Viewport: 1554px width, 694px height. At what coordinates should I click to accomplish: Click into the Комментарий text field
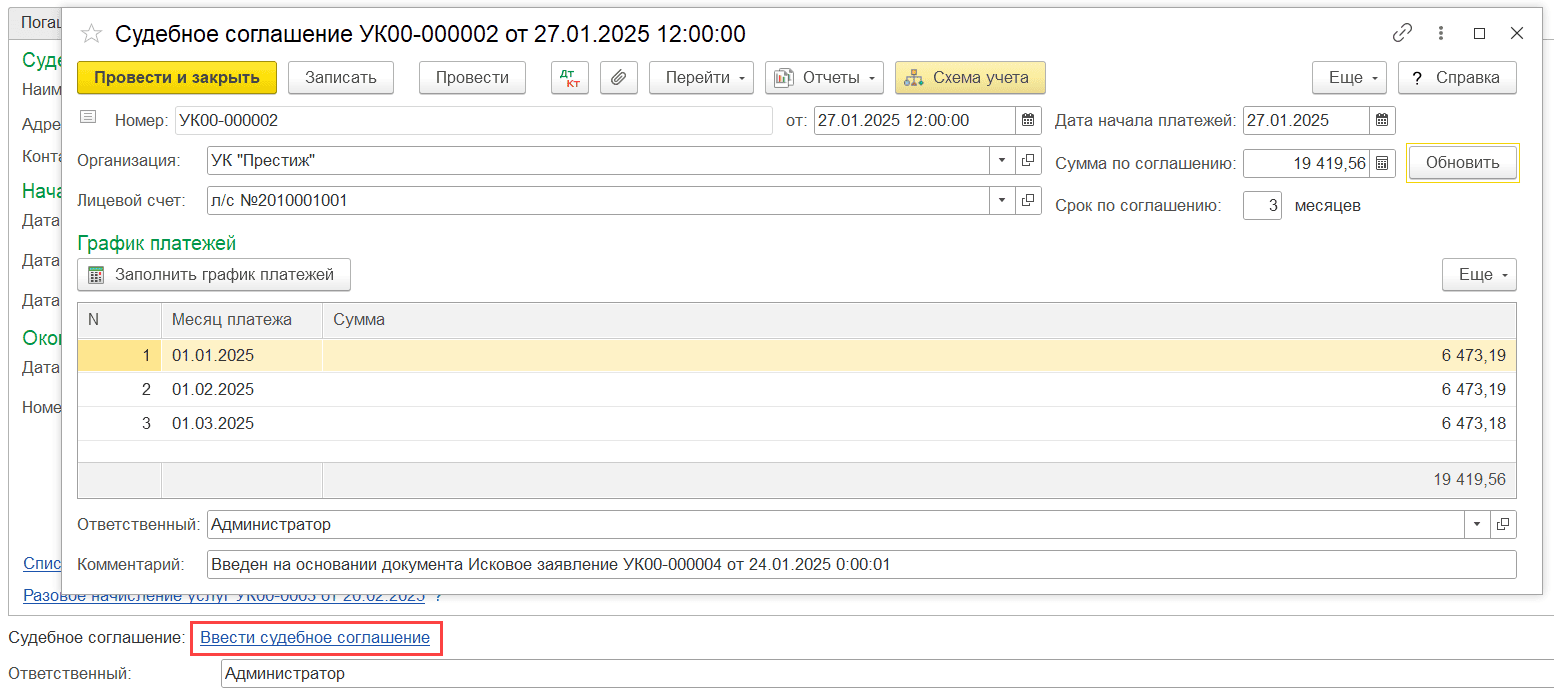[860, 565]
